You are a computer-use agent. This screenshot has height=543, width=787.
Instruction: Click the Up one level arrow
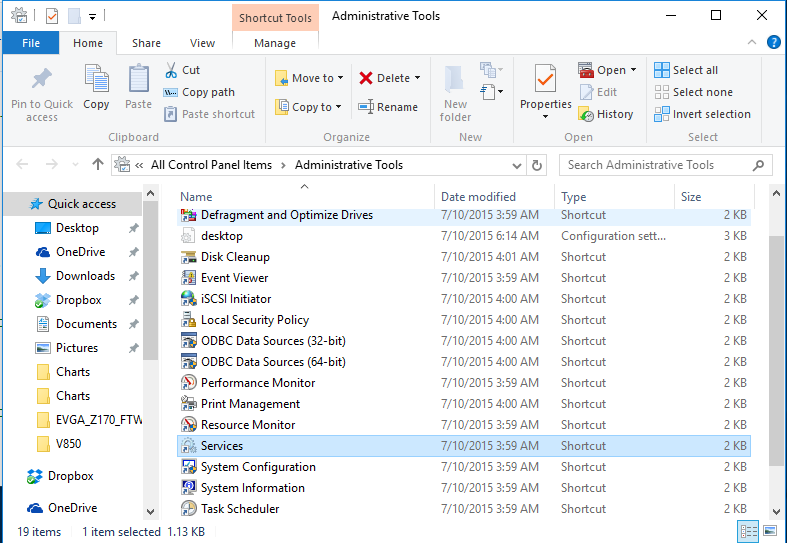tap(97, 164)
